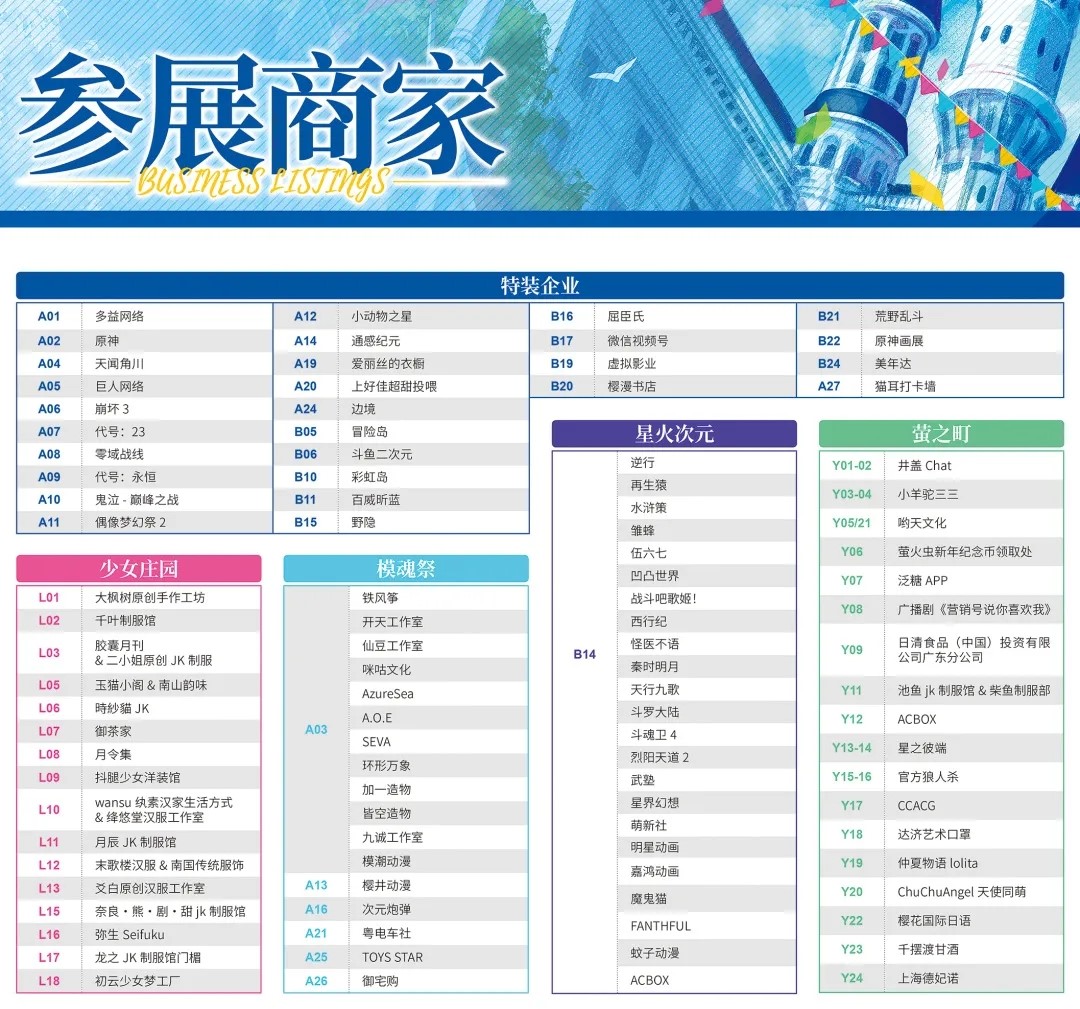Screen dimensions: 1080x1009
Task: Select 月辰 JK 制服馆 entry
Action: [x=136, y=842]
